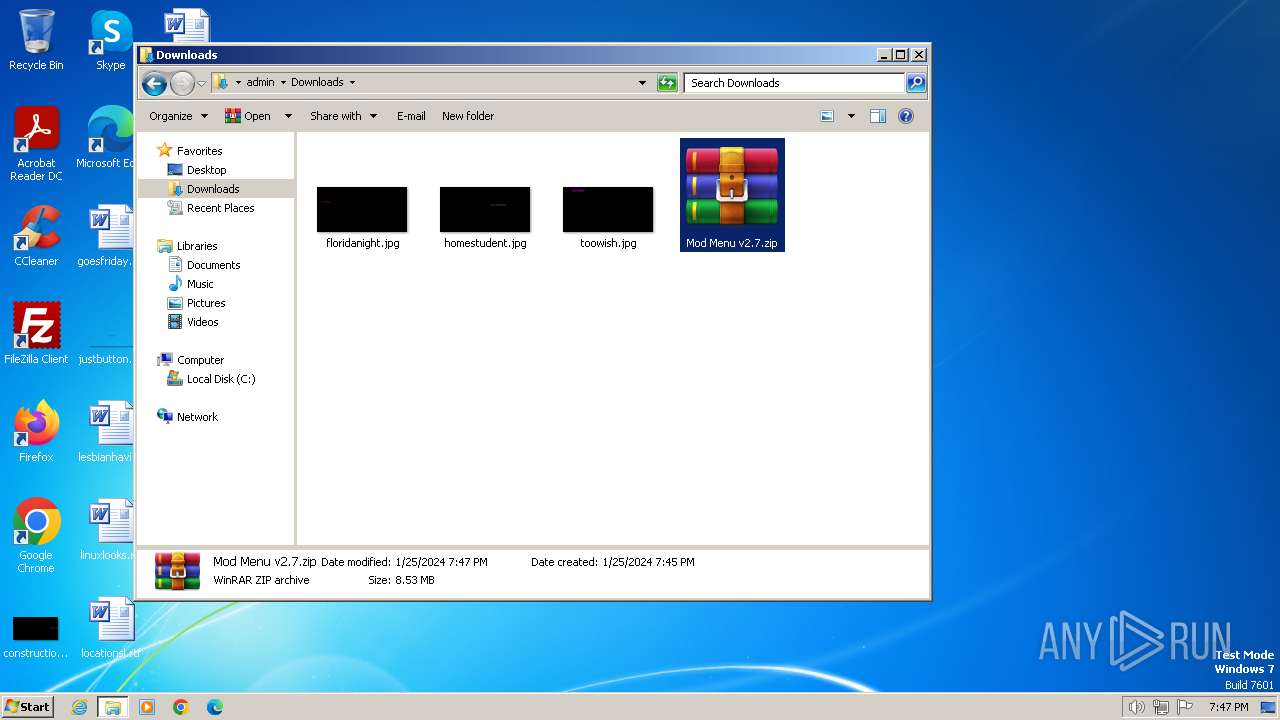Click the volume speaker tray icon
The image size is (1280, 720).
(1136, 707)
